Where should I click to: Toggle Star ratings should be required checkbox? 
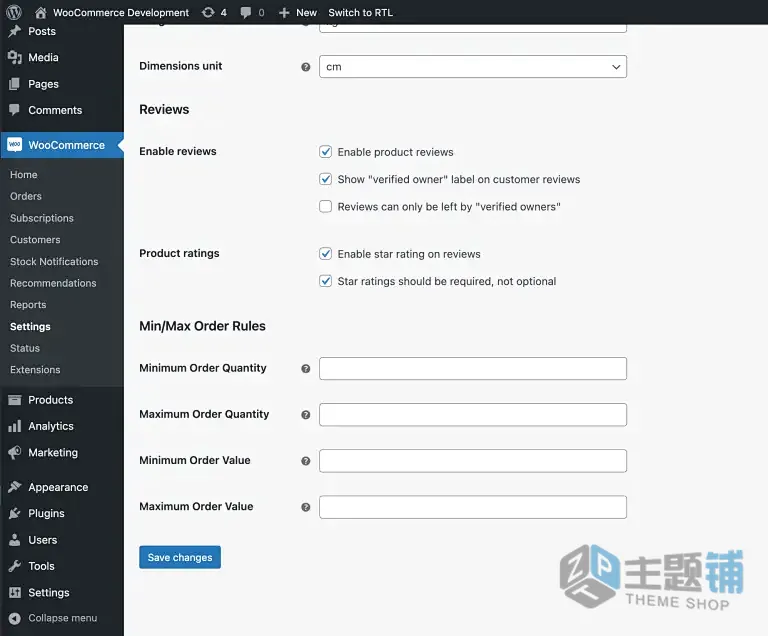325,281
